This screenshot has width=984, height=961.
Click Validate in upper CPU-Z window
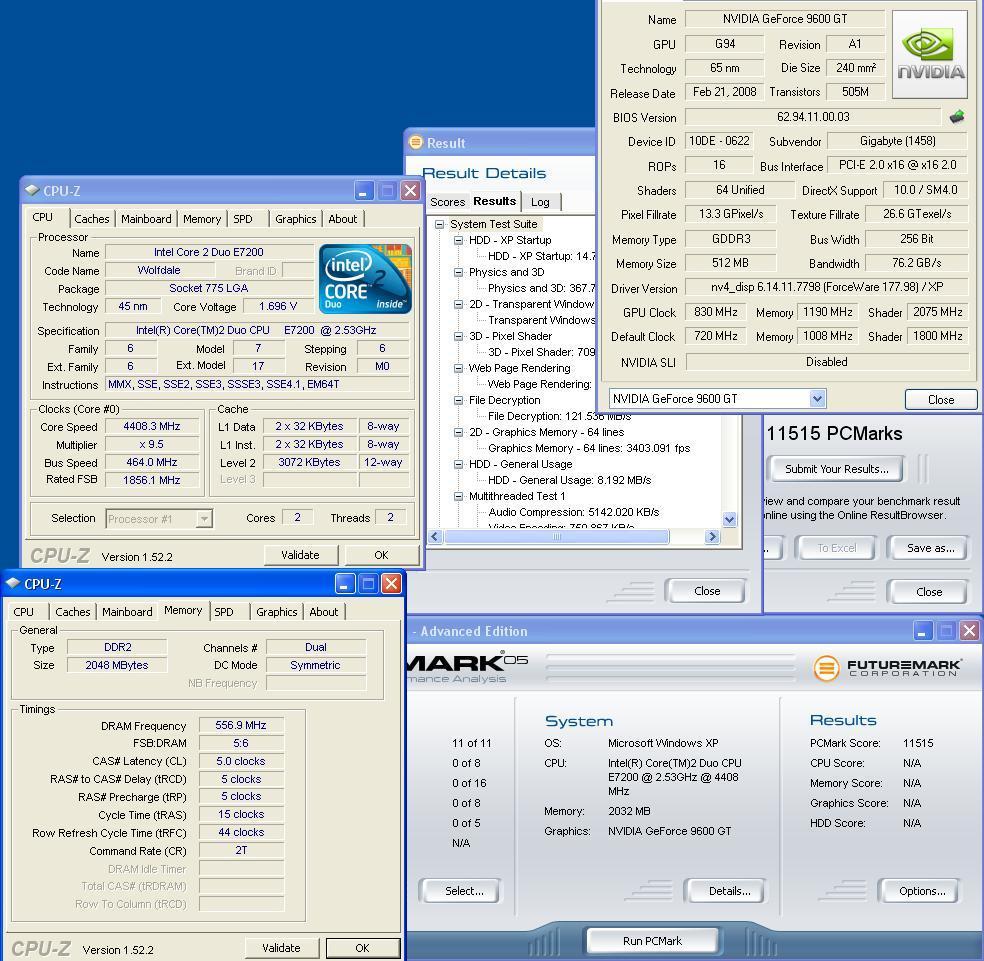[x=300, y=556]
